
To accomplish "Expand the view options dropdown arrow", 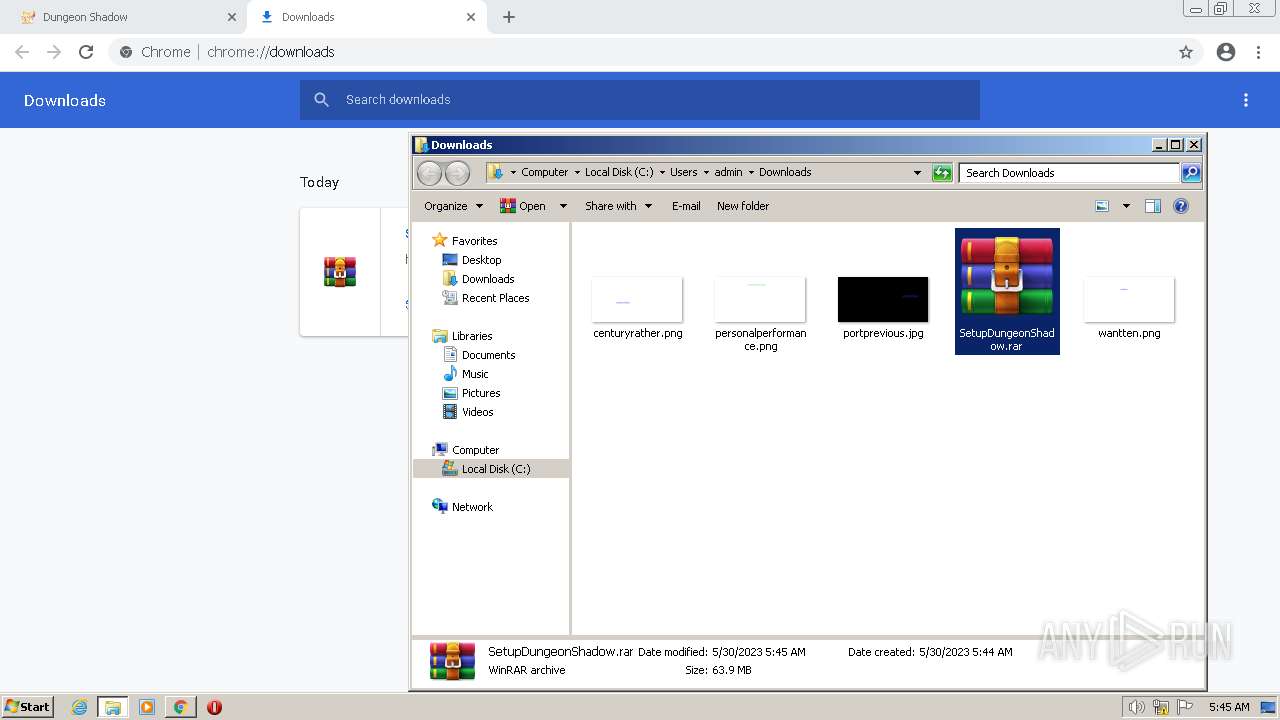I will (x=1126, y=206).
